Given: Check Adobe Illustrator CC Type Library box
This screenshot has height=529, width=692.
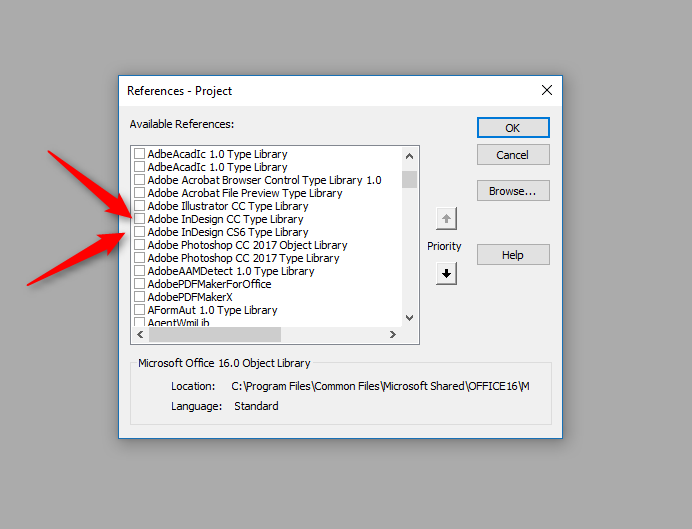Looking at the screenshot, I should (x=139, y=206).
